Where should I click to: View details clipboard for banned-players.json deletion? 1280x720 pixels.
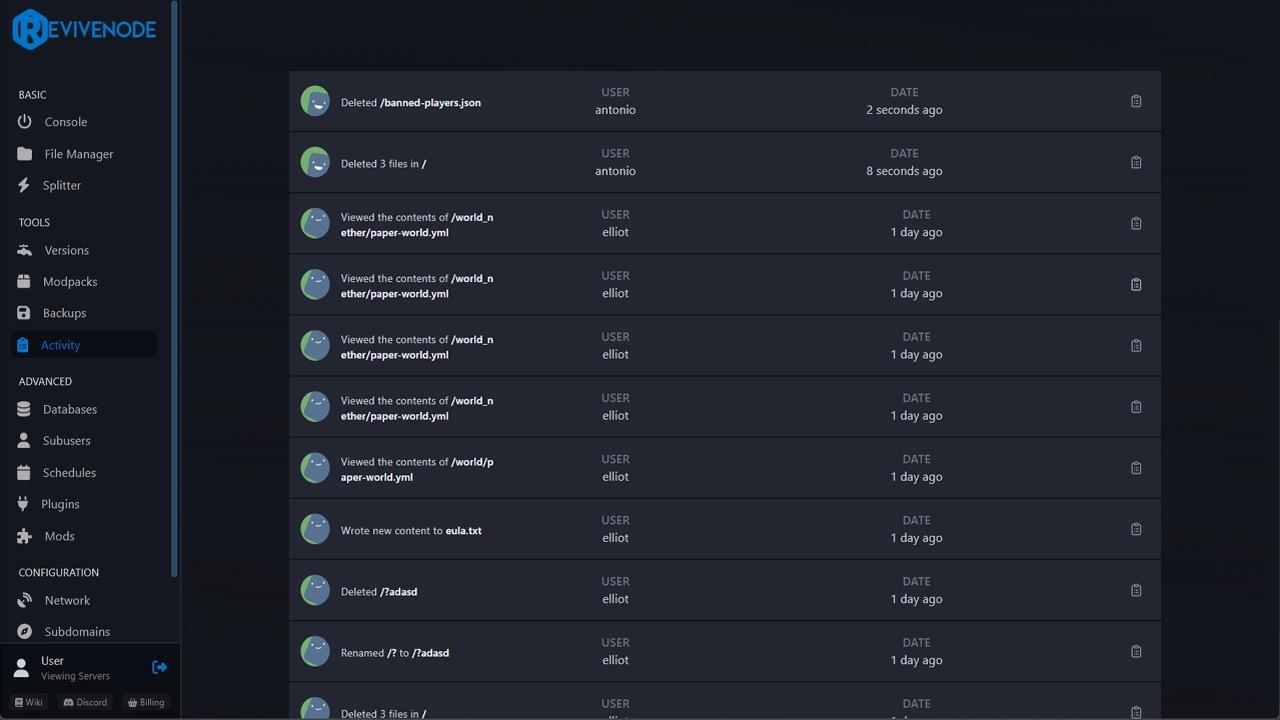[1136, 101]
